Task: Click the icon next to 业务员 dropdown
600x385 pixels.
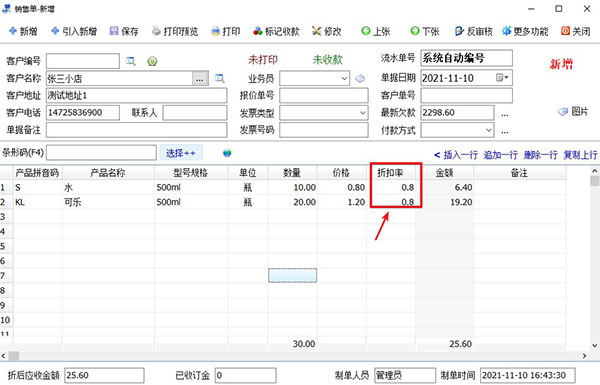Action: pyautogui.click(x=360, y=78)
